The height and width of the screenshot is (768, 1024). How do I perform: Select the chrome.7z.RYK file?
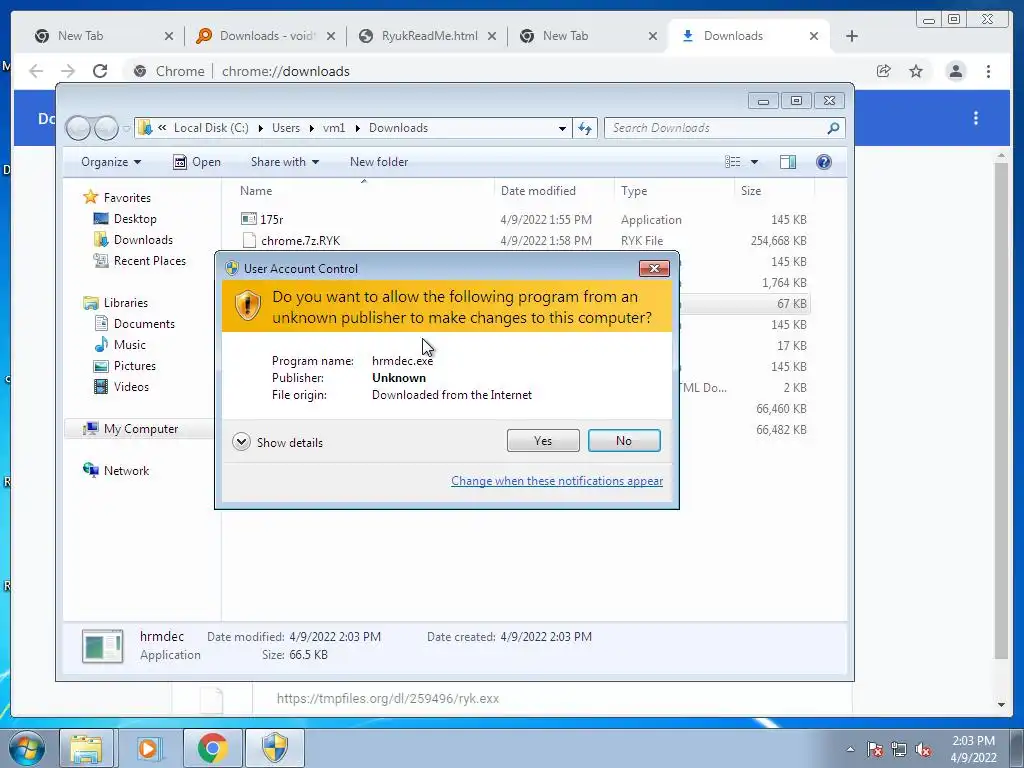click(291, 240)
